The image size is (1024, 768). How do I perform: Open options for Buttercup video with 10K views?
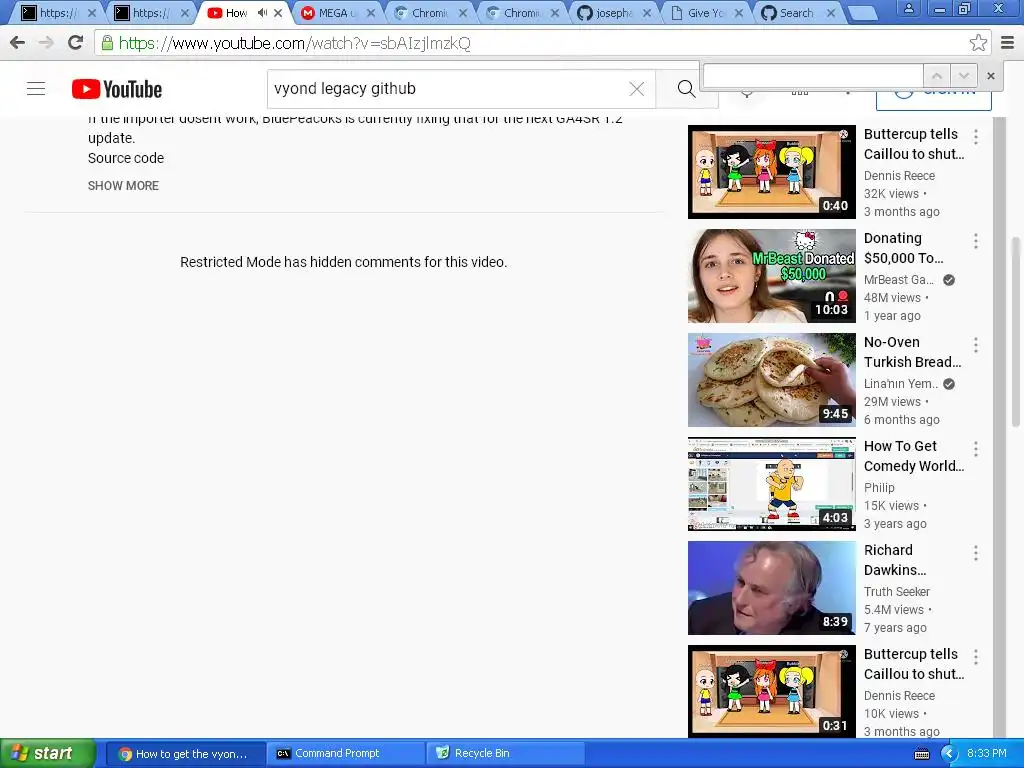click(x=976, y=657)
